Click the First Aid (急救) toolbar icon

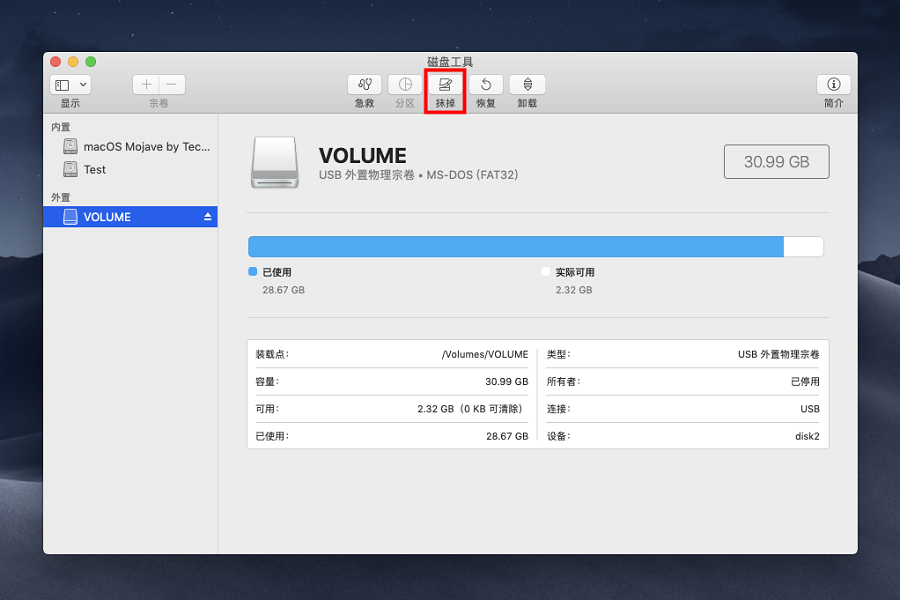coord(365,85)
